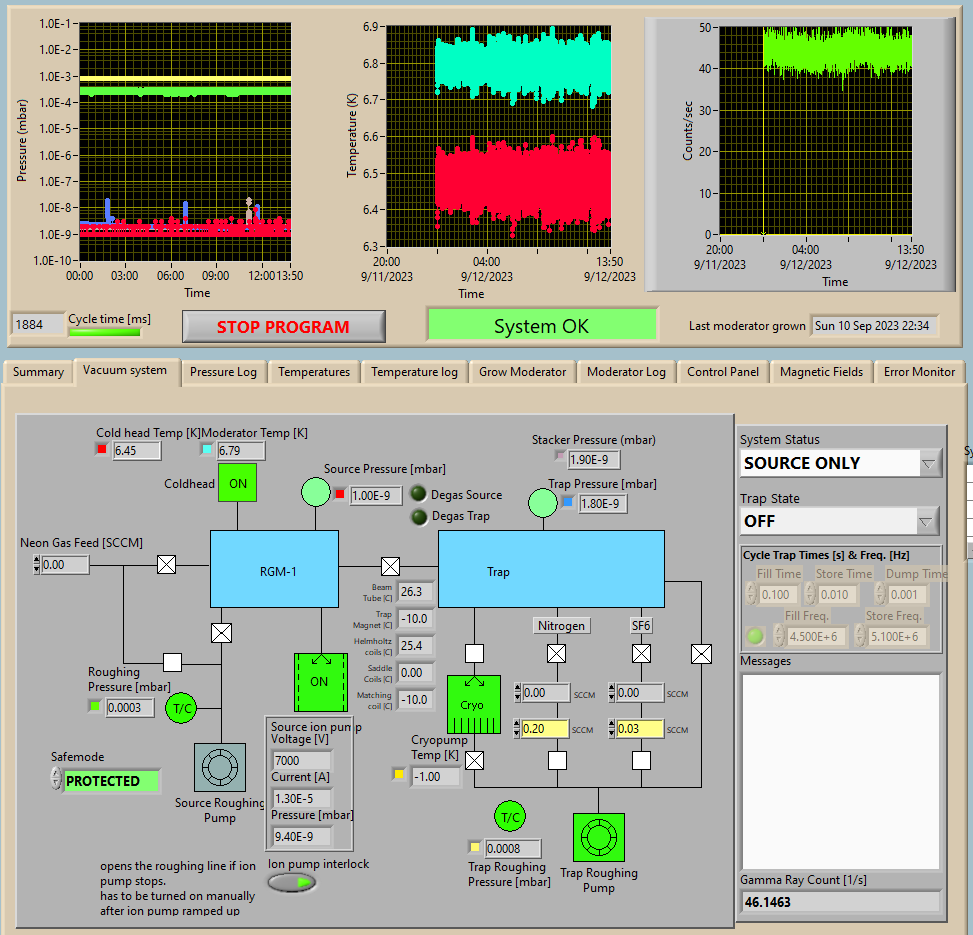Click the Nitrogen line valve icon
This screenshot has height=935, width=973.
pyautogui.click(x=557, y=654)
